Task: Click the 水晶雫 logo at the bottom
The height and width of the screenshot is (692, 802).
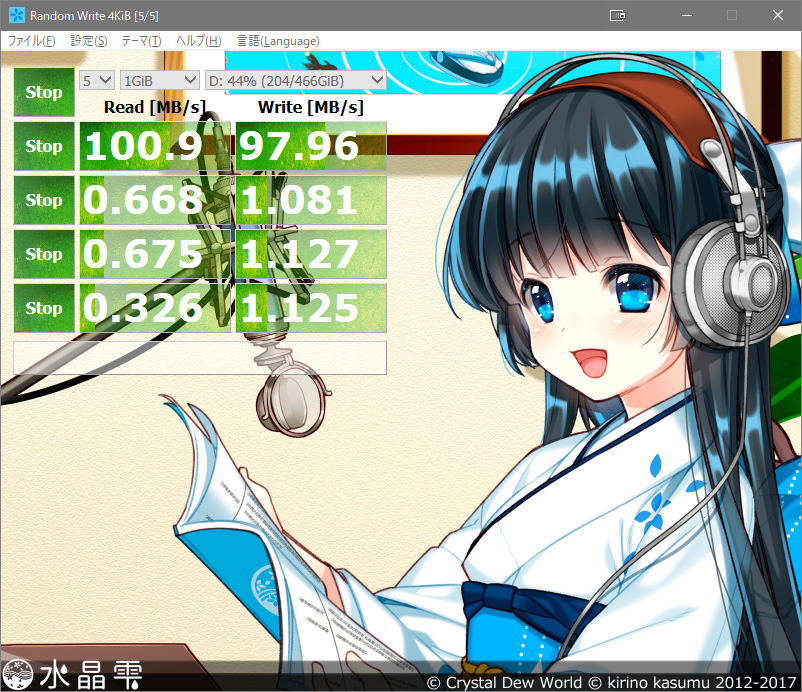Action: click(x=72, y=674)
